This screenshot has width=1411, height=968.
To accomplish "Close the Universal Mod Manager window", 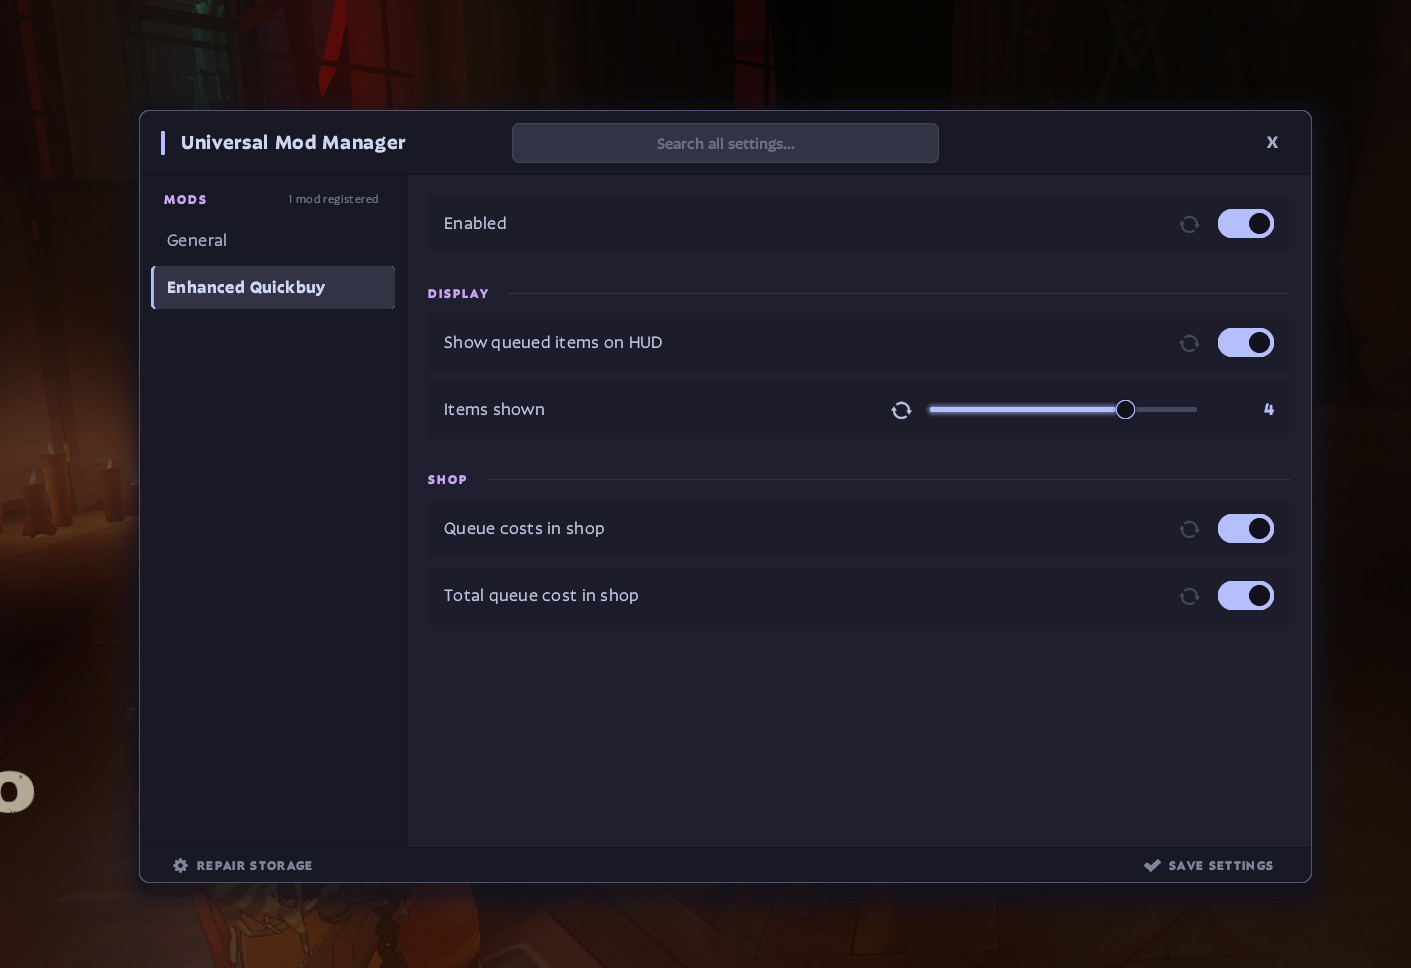I will pyautogui.click(x=1272, y=142).
